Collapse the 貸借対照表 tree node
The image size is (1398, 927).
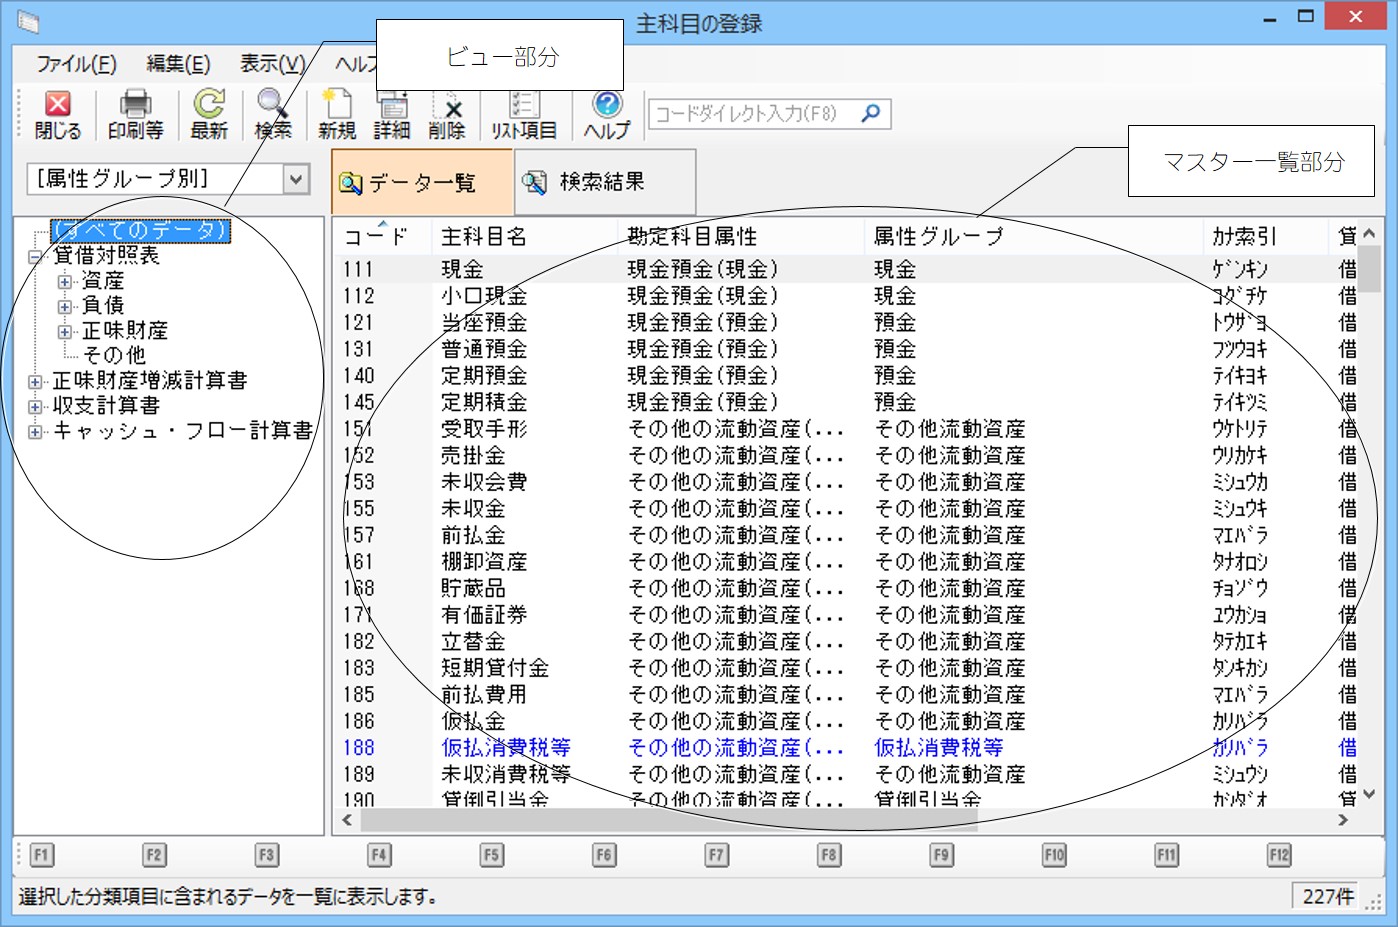(35, 257)
